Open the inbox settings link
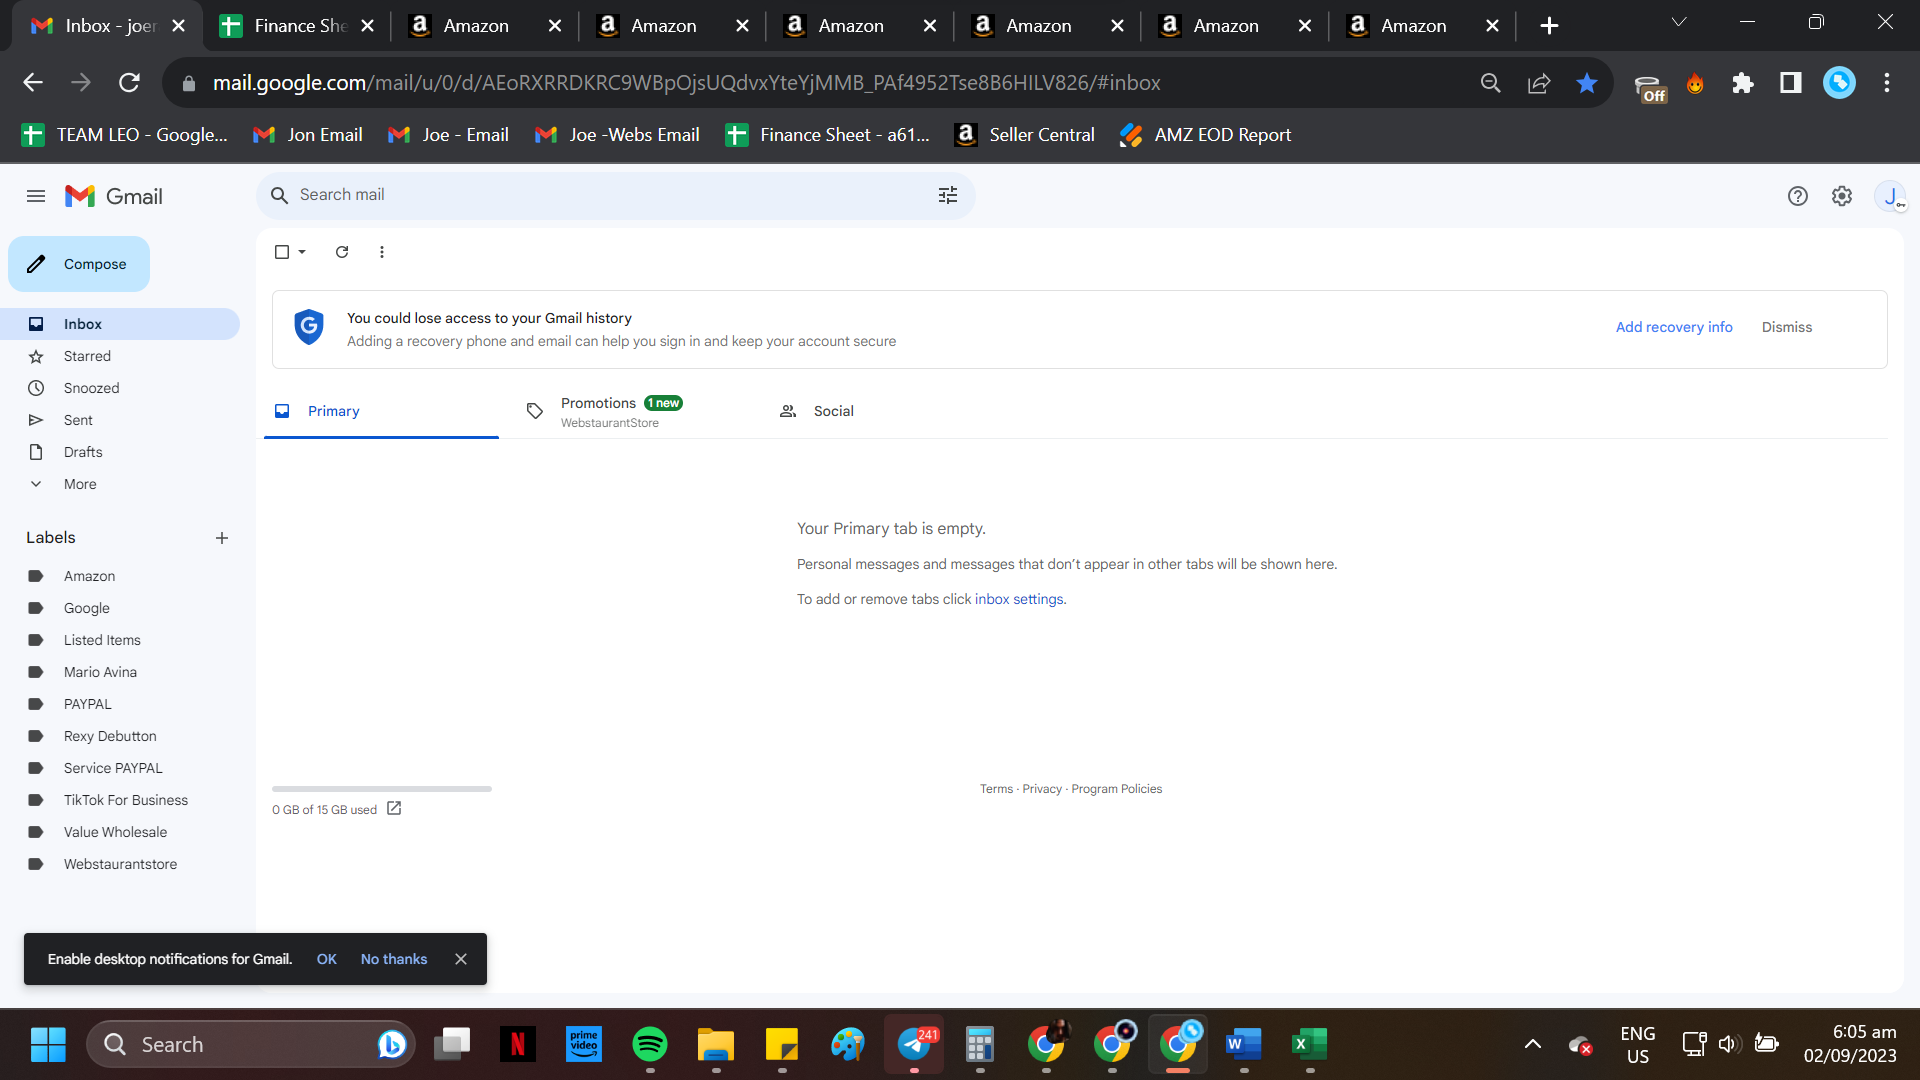Viewport: 1920px width, 1080px height. [x=1019, y=599]
